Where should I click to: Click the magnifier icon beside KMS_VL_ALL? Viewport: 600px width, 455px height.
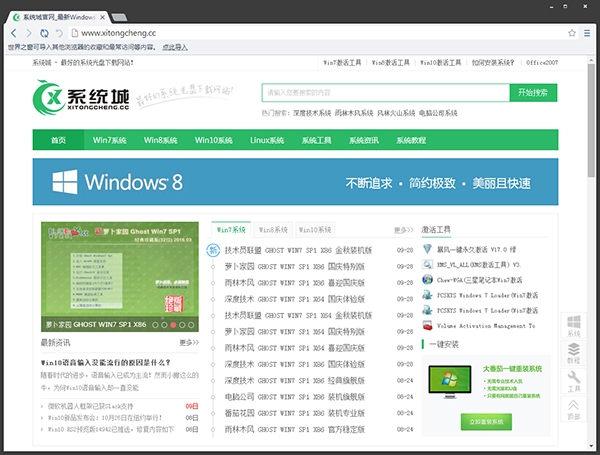pos(427,264)
